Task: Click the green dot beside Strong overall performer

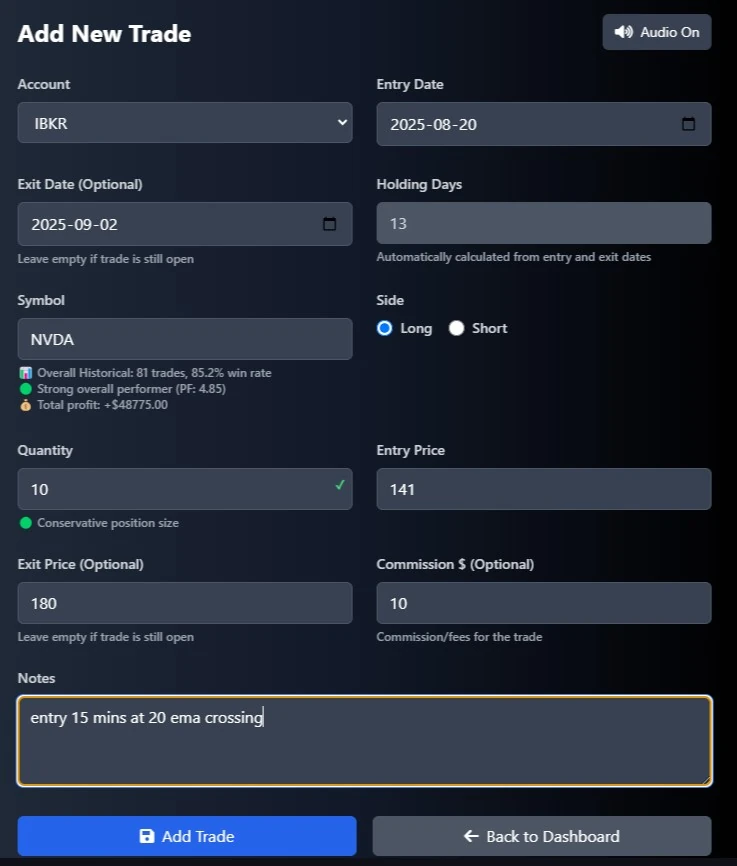Action: (x=24, y=388)
